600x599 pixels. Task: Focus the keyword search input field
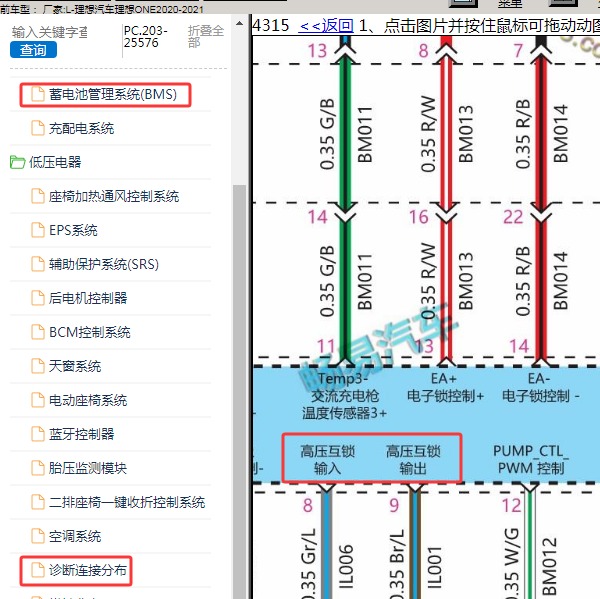pyautogui.click(x=50, y=32)
